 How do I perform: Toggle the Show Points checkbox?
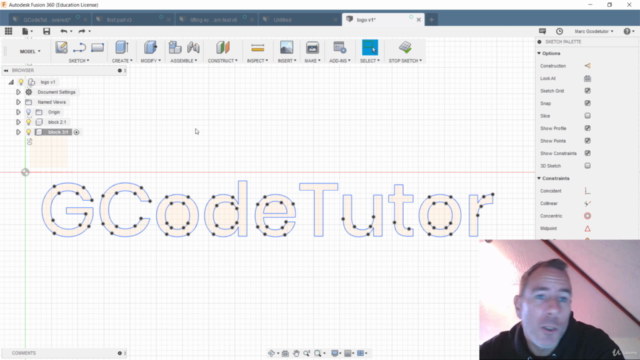[587, 141]
